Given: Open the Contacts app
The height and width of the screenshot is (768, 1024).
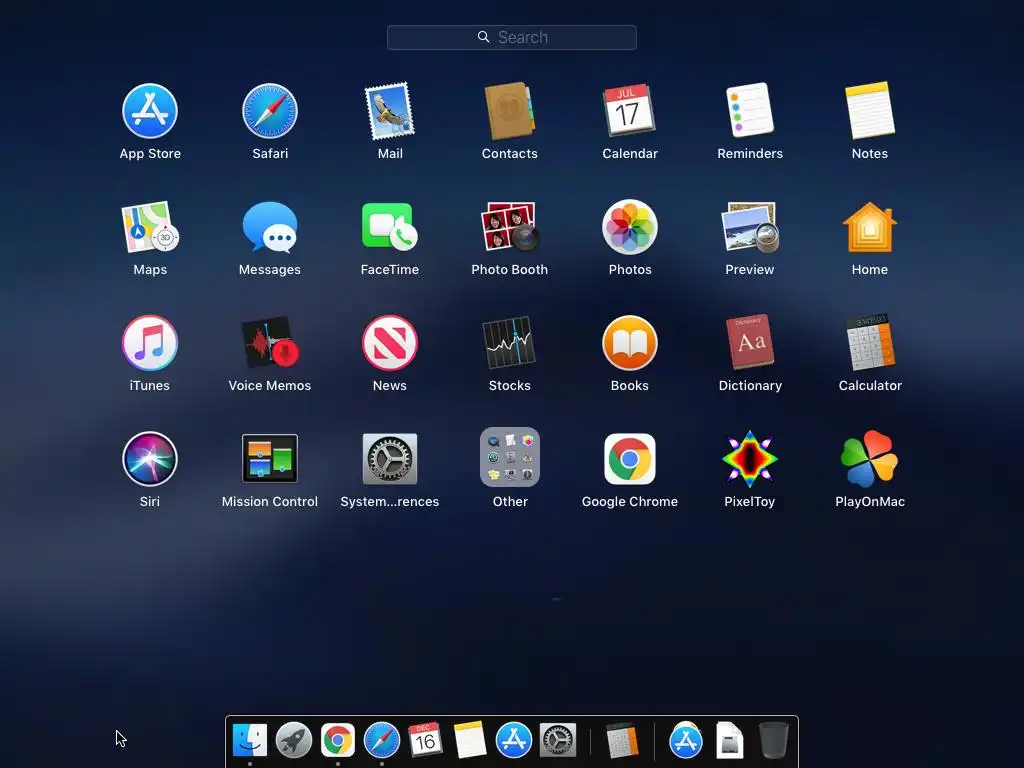Looking at the screenshot, I should coord(509,111).
